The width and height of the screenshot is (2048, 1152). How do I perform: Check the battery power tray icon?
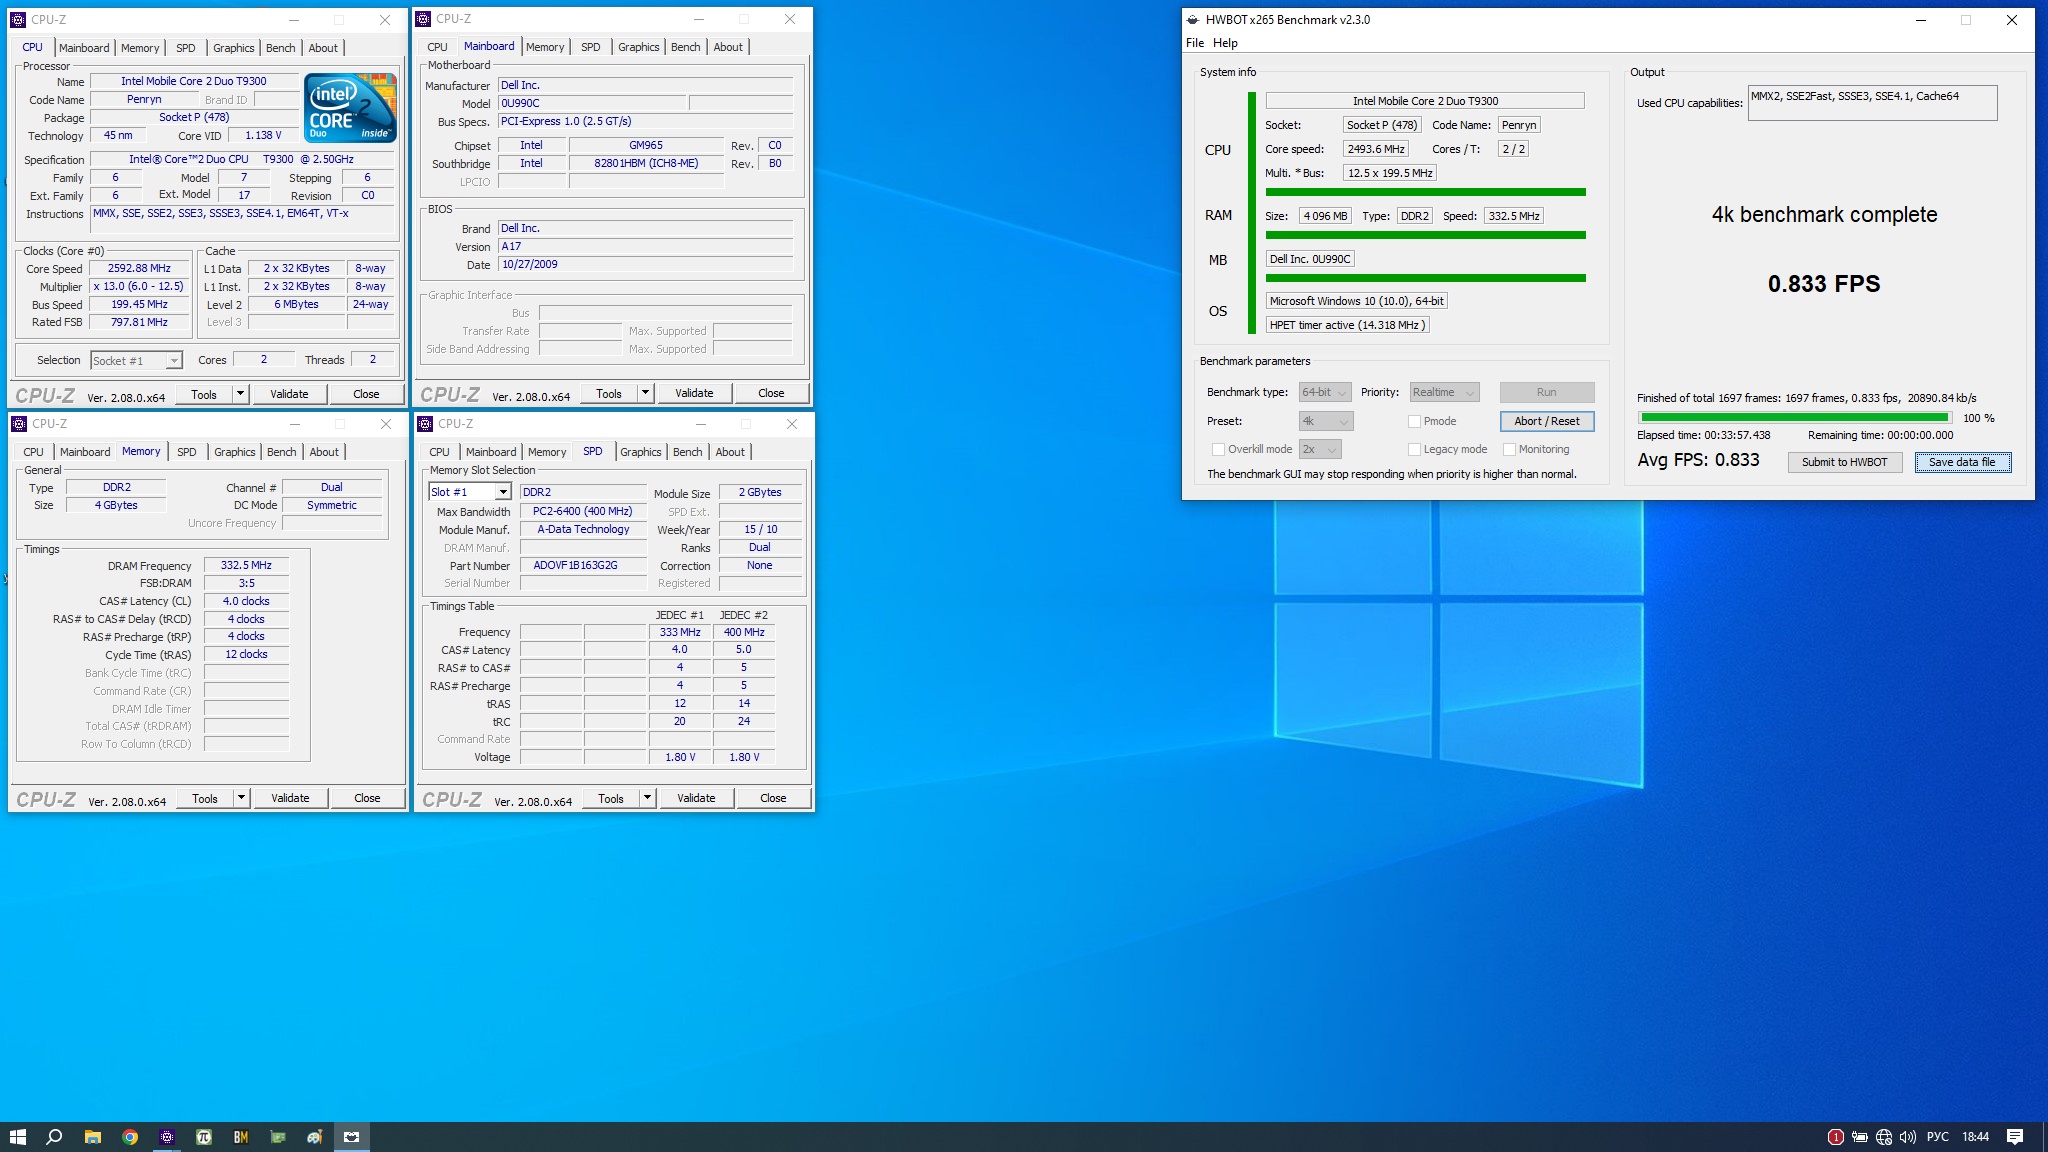(x=1860, y=1137)
